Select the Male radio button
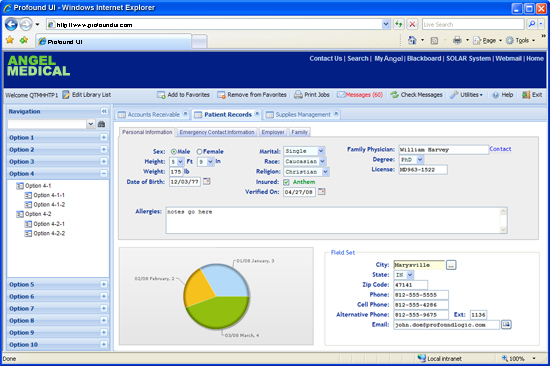The image size is (550, 366). point(174,152)
